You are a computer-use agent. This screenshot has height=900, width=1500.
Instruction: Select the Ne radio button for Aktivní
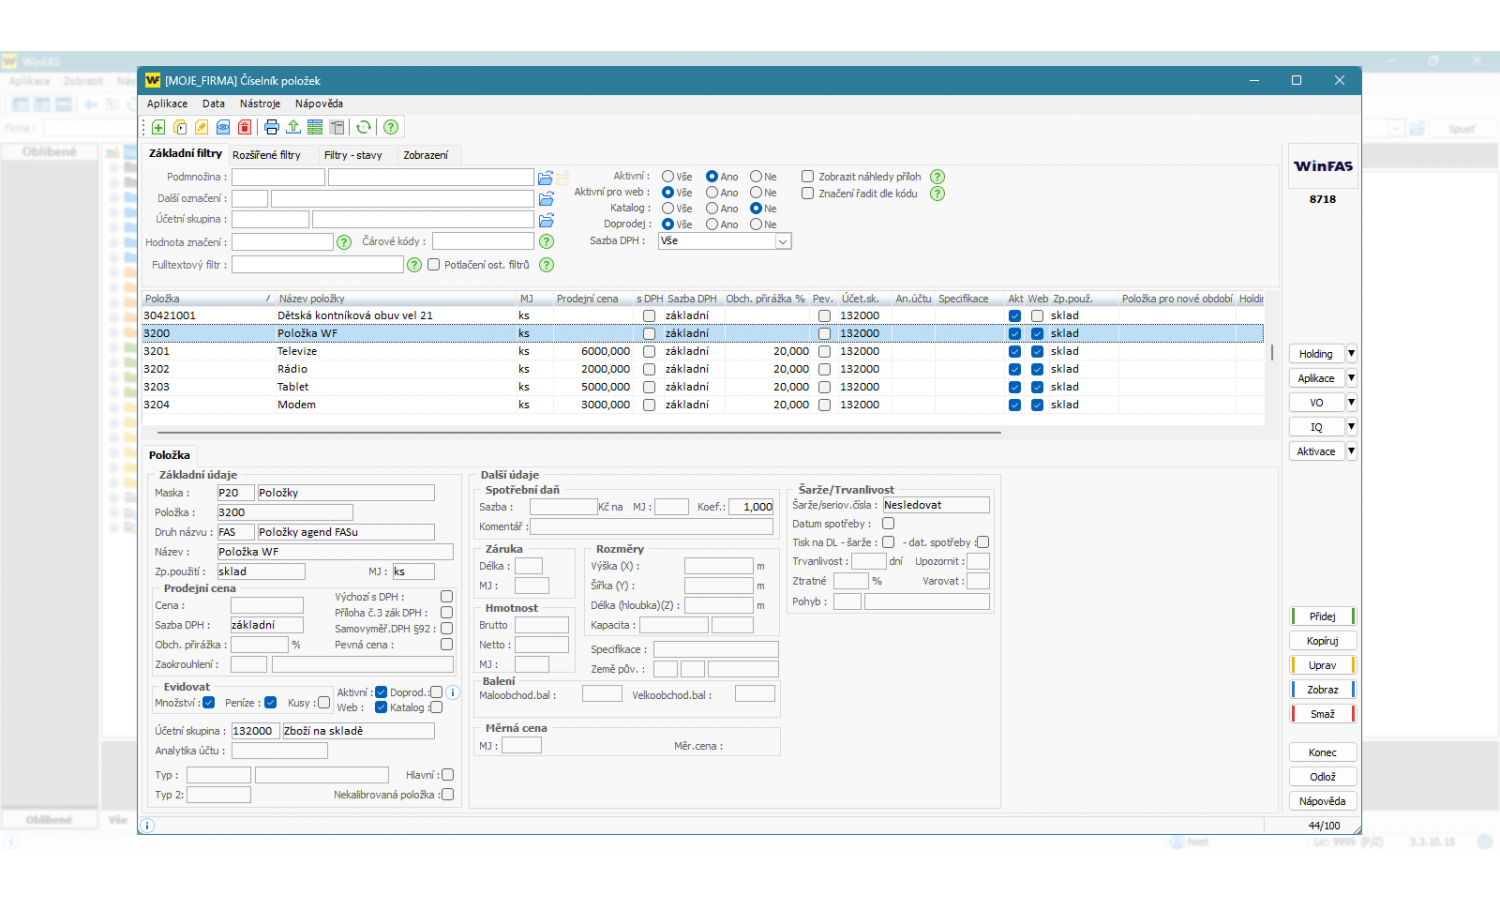tap(756, 177)
